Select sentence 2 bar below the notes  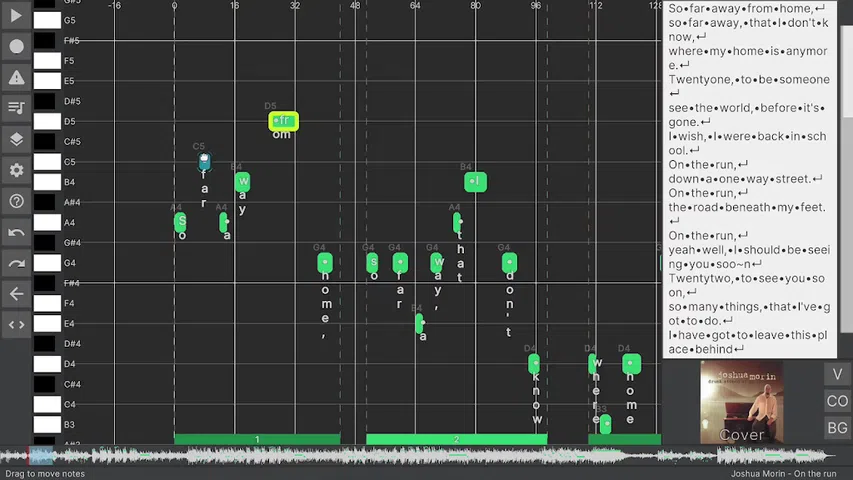coord(456,439)
